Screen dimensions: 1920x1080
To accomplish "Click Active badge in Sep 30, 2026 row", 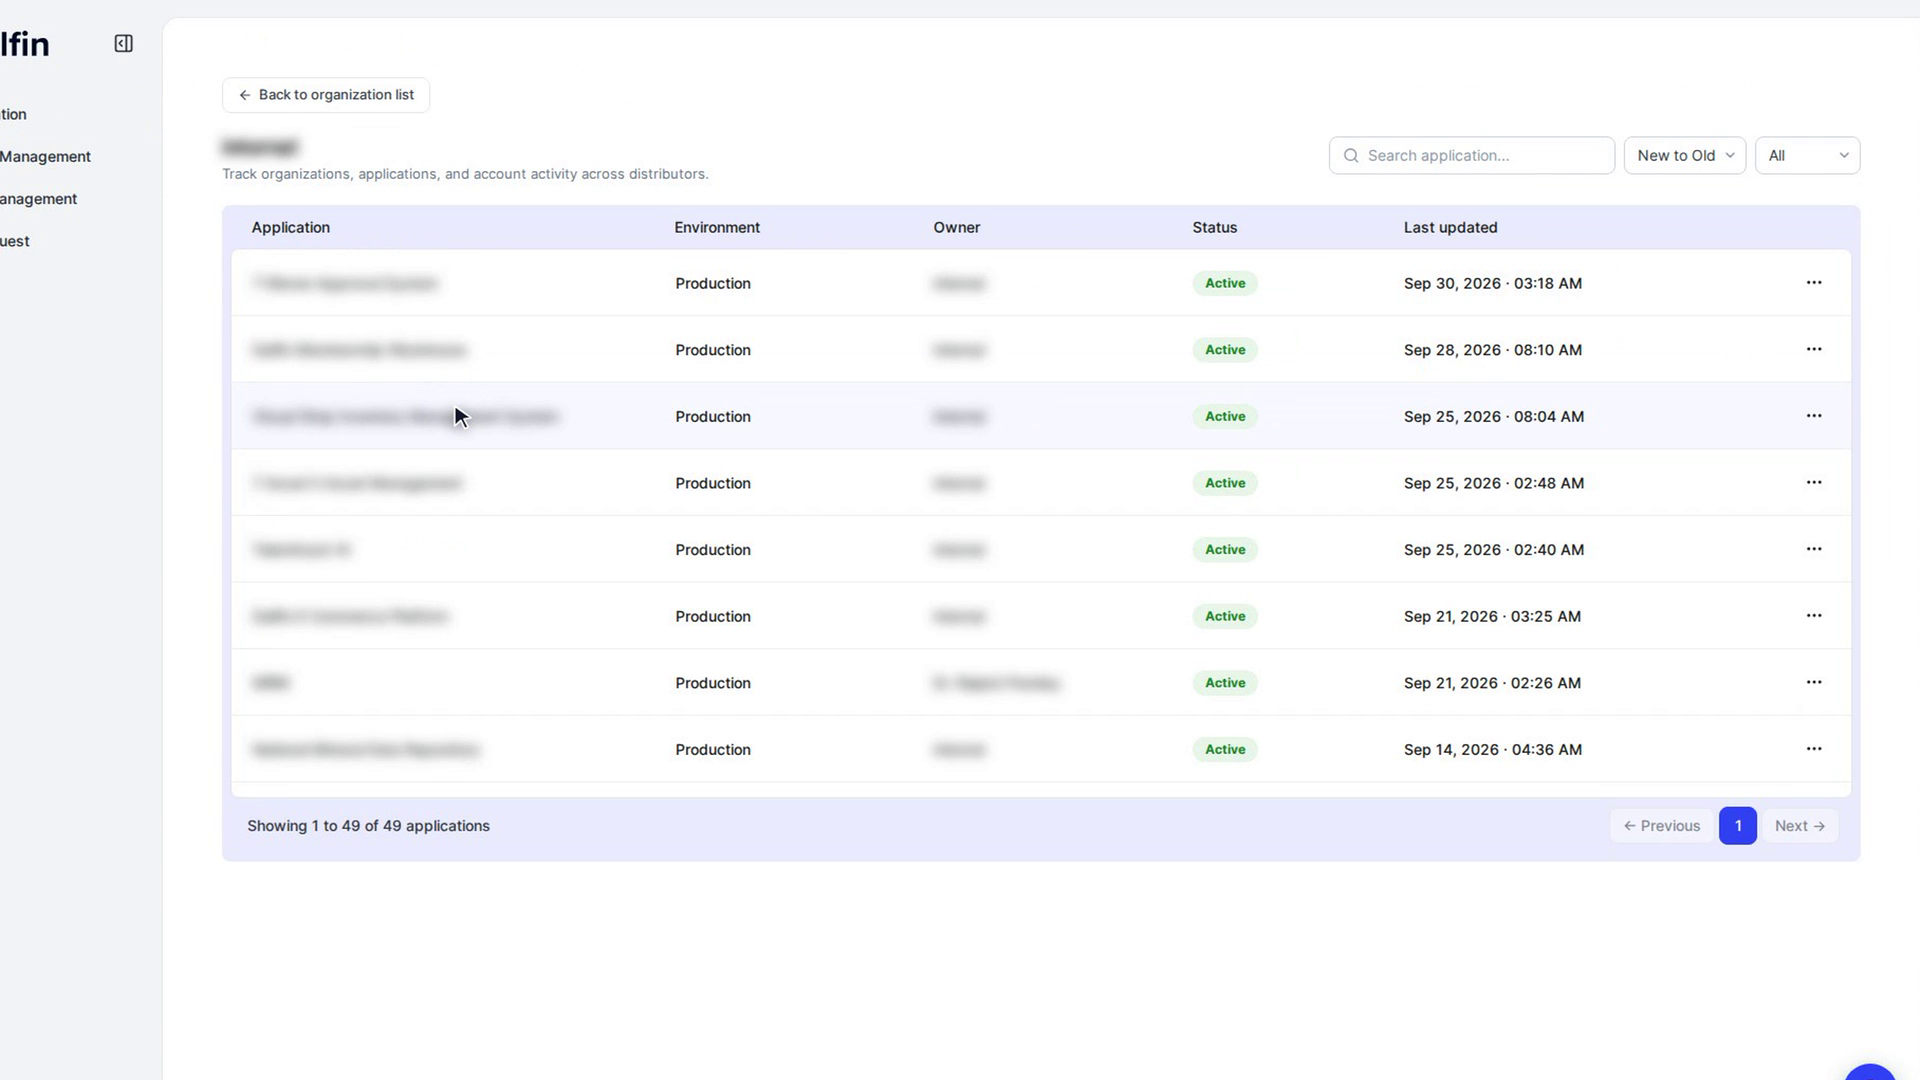I will tap(1225, 284).
